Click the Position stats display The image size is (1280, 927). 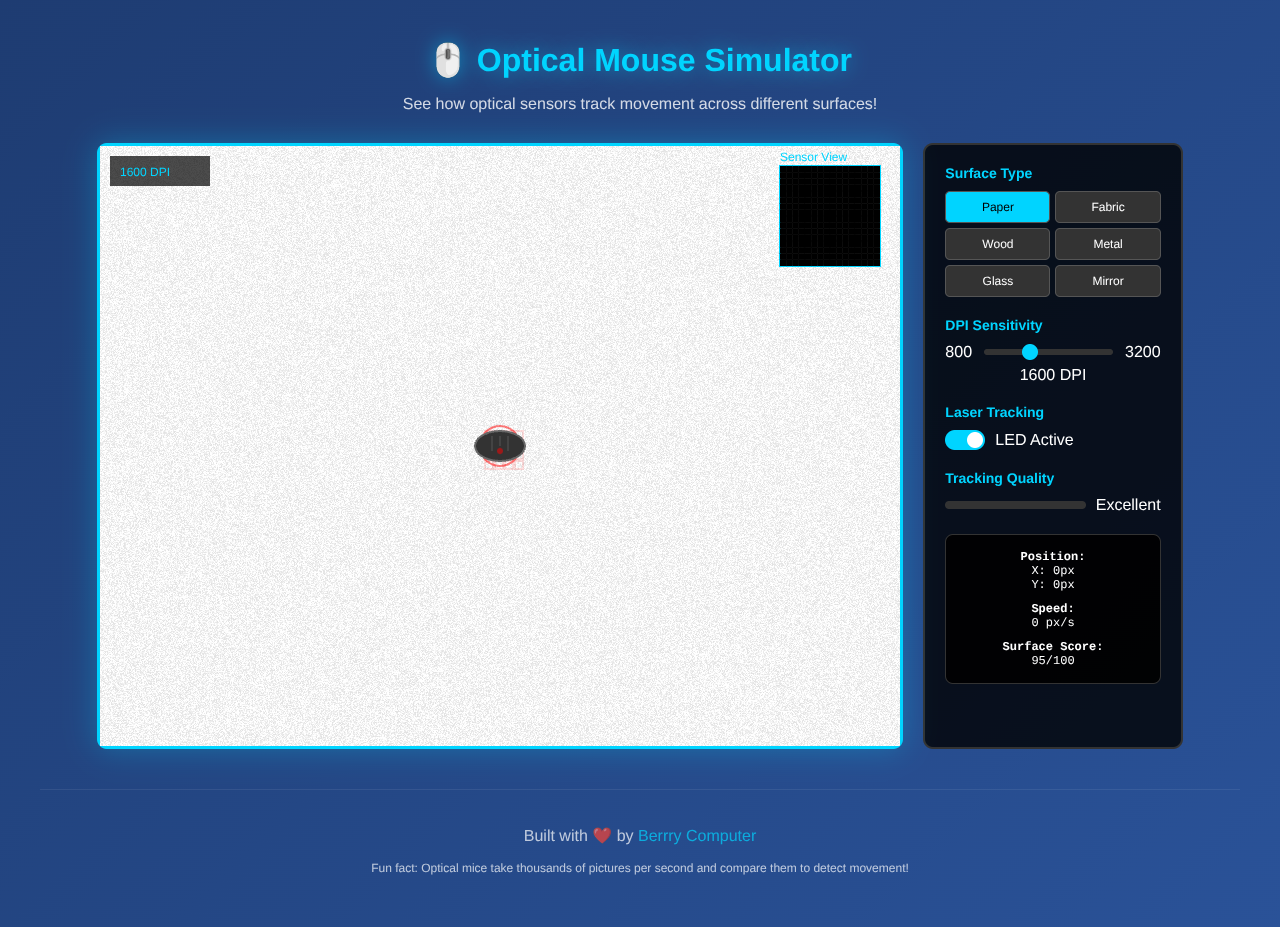click(x=1052, y=569)
